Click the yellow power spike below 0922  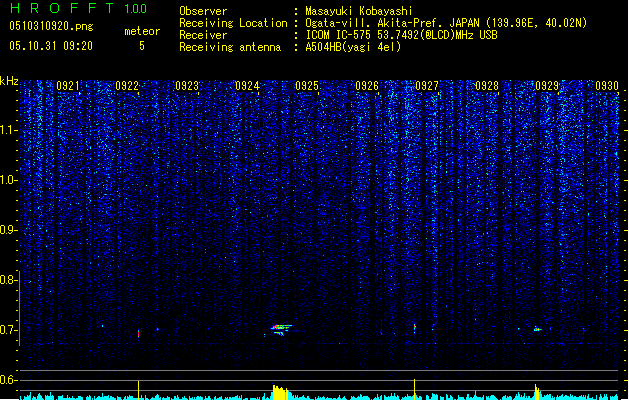pos(138,390)
